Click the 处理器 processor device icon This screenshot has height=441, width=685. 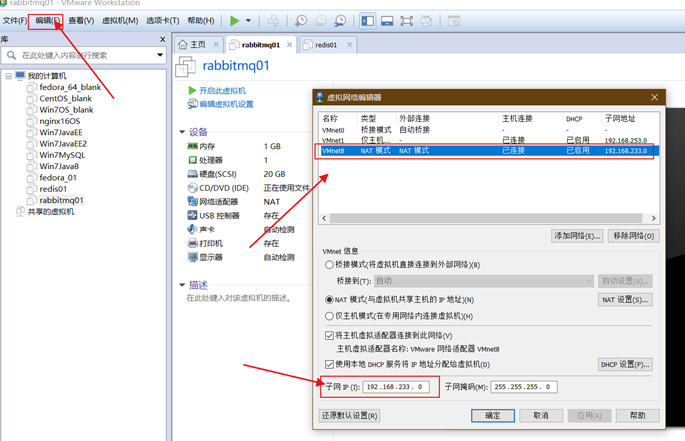(192, 160)
